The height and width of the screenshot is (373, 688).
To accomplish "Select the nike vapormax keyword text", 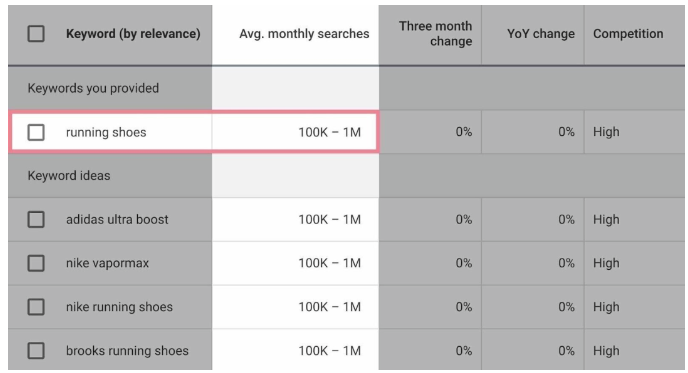I will coord(108,263).
